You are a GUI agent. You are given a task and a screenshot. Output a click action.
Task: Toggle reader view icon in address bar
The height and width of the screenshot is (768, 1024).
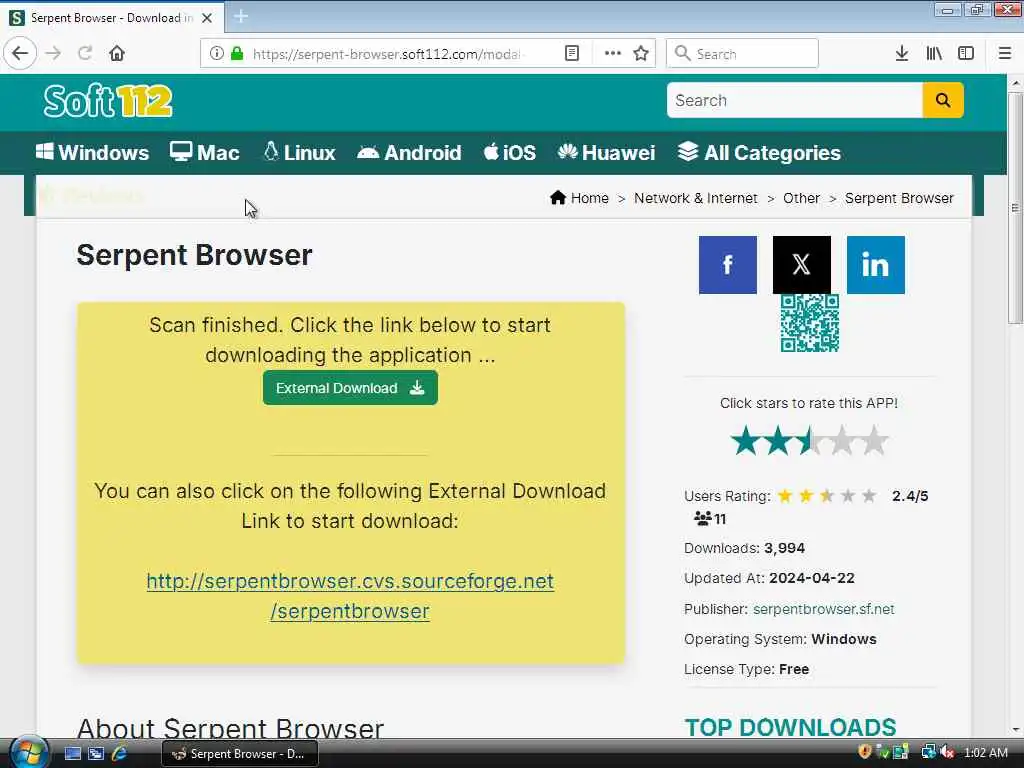click(571, 54)
